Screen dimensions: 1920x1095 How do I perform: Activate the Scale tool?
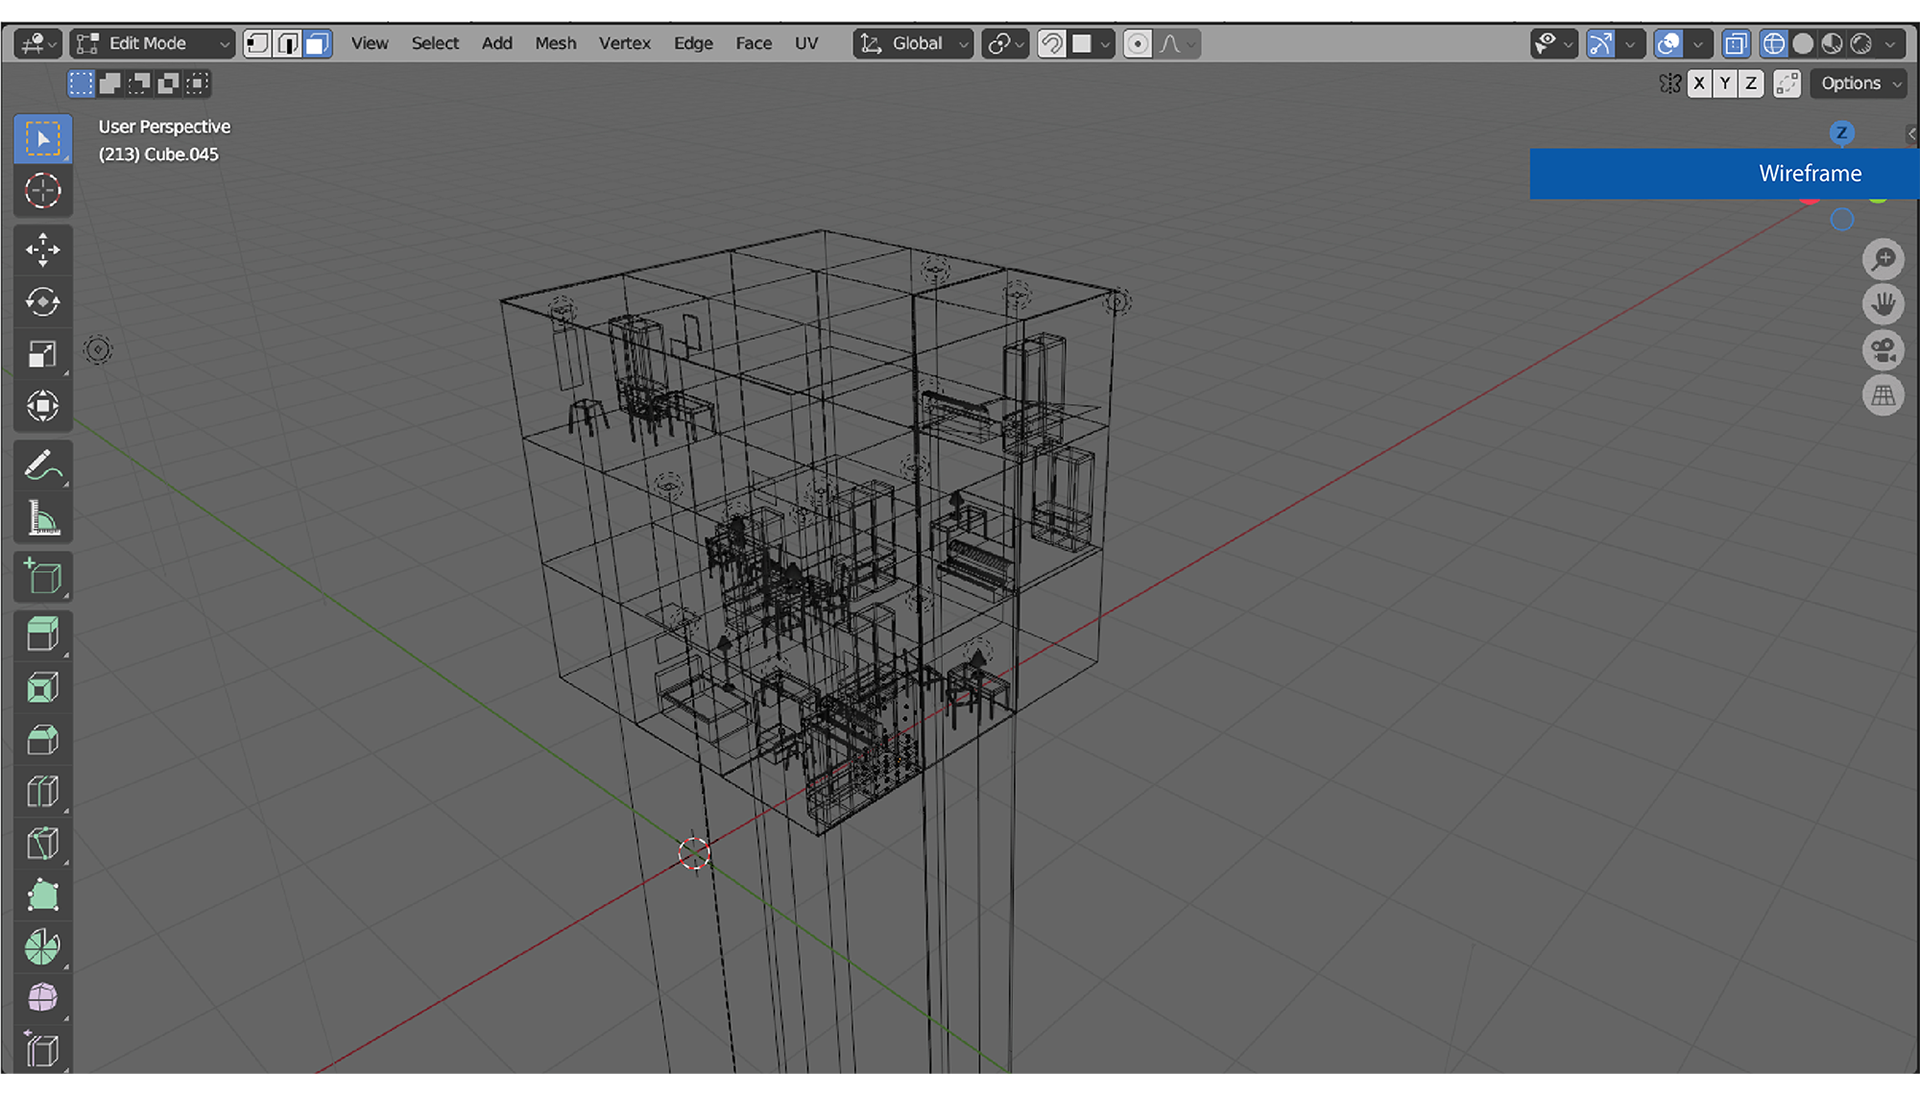click(42, 354)
